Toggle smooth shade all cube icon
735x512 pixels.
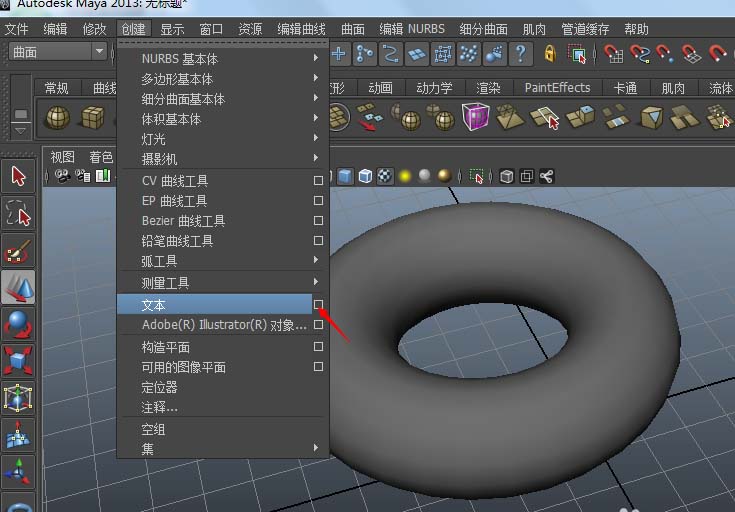tap(345, 176)
